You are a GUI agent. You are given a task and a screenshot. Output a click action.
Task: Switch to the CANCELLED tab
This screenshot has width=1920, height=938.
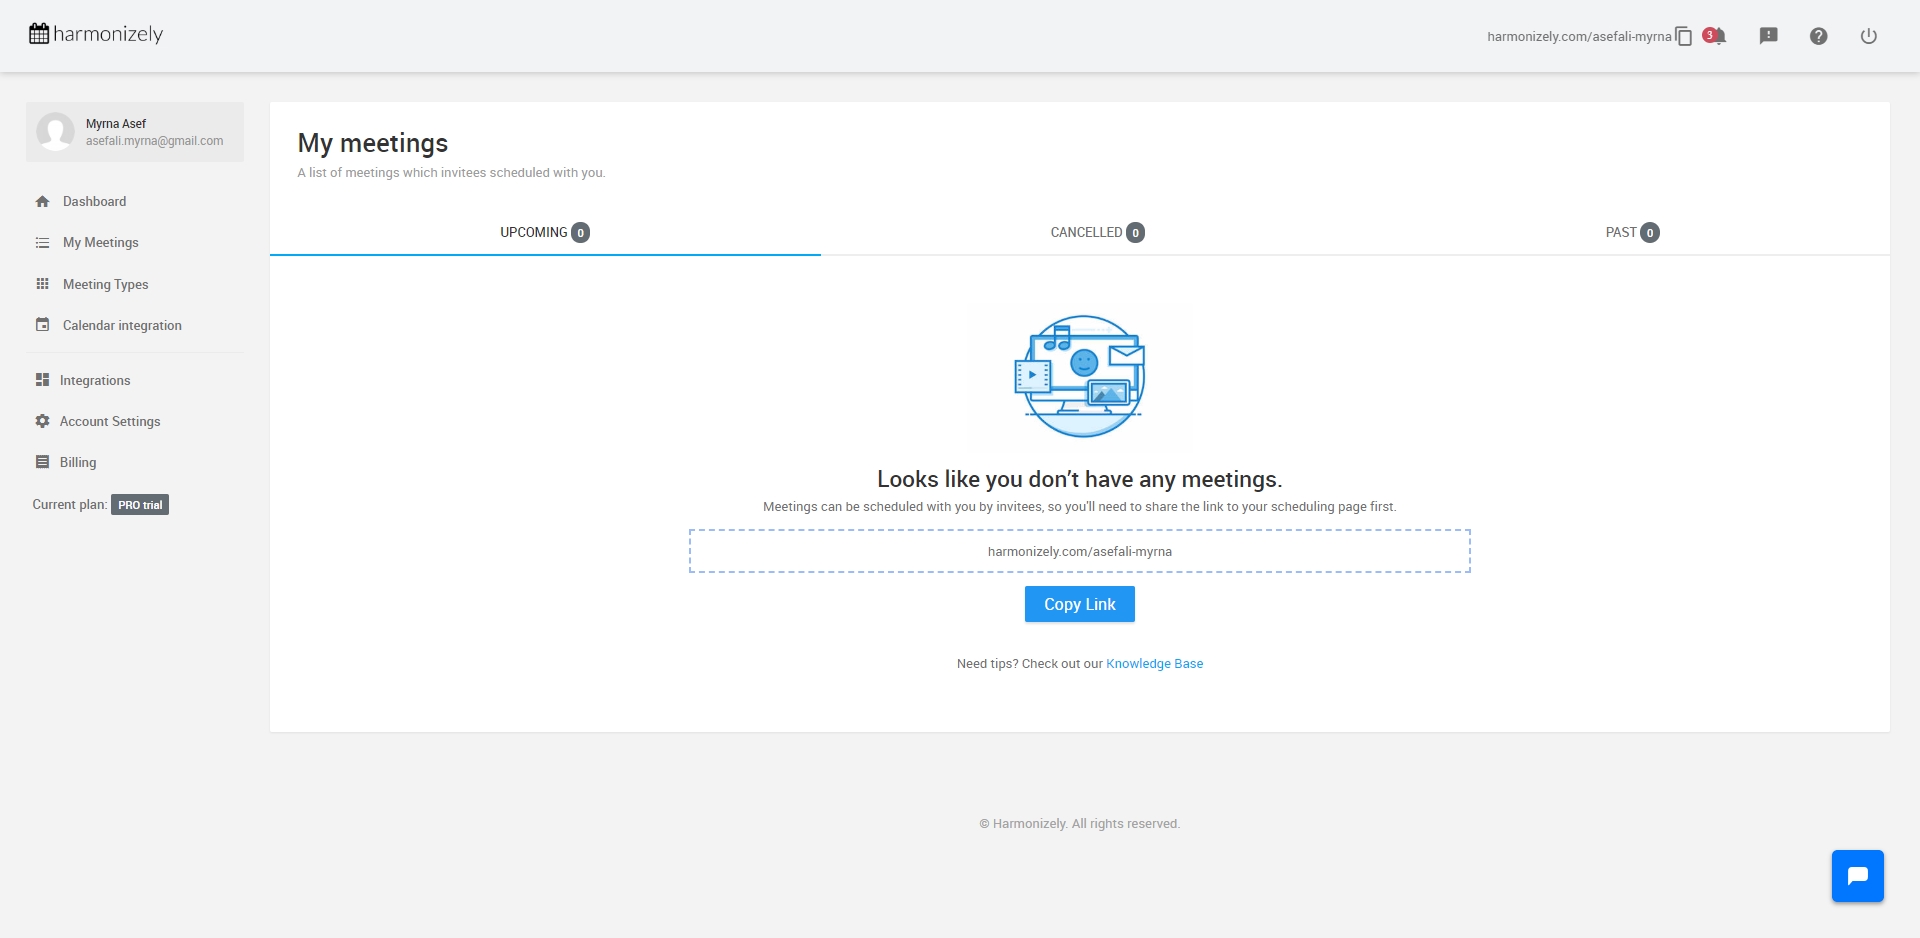(x=1097, y=232)
